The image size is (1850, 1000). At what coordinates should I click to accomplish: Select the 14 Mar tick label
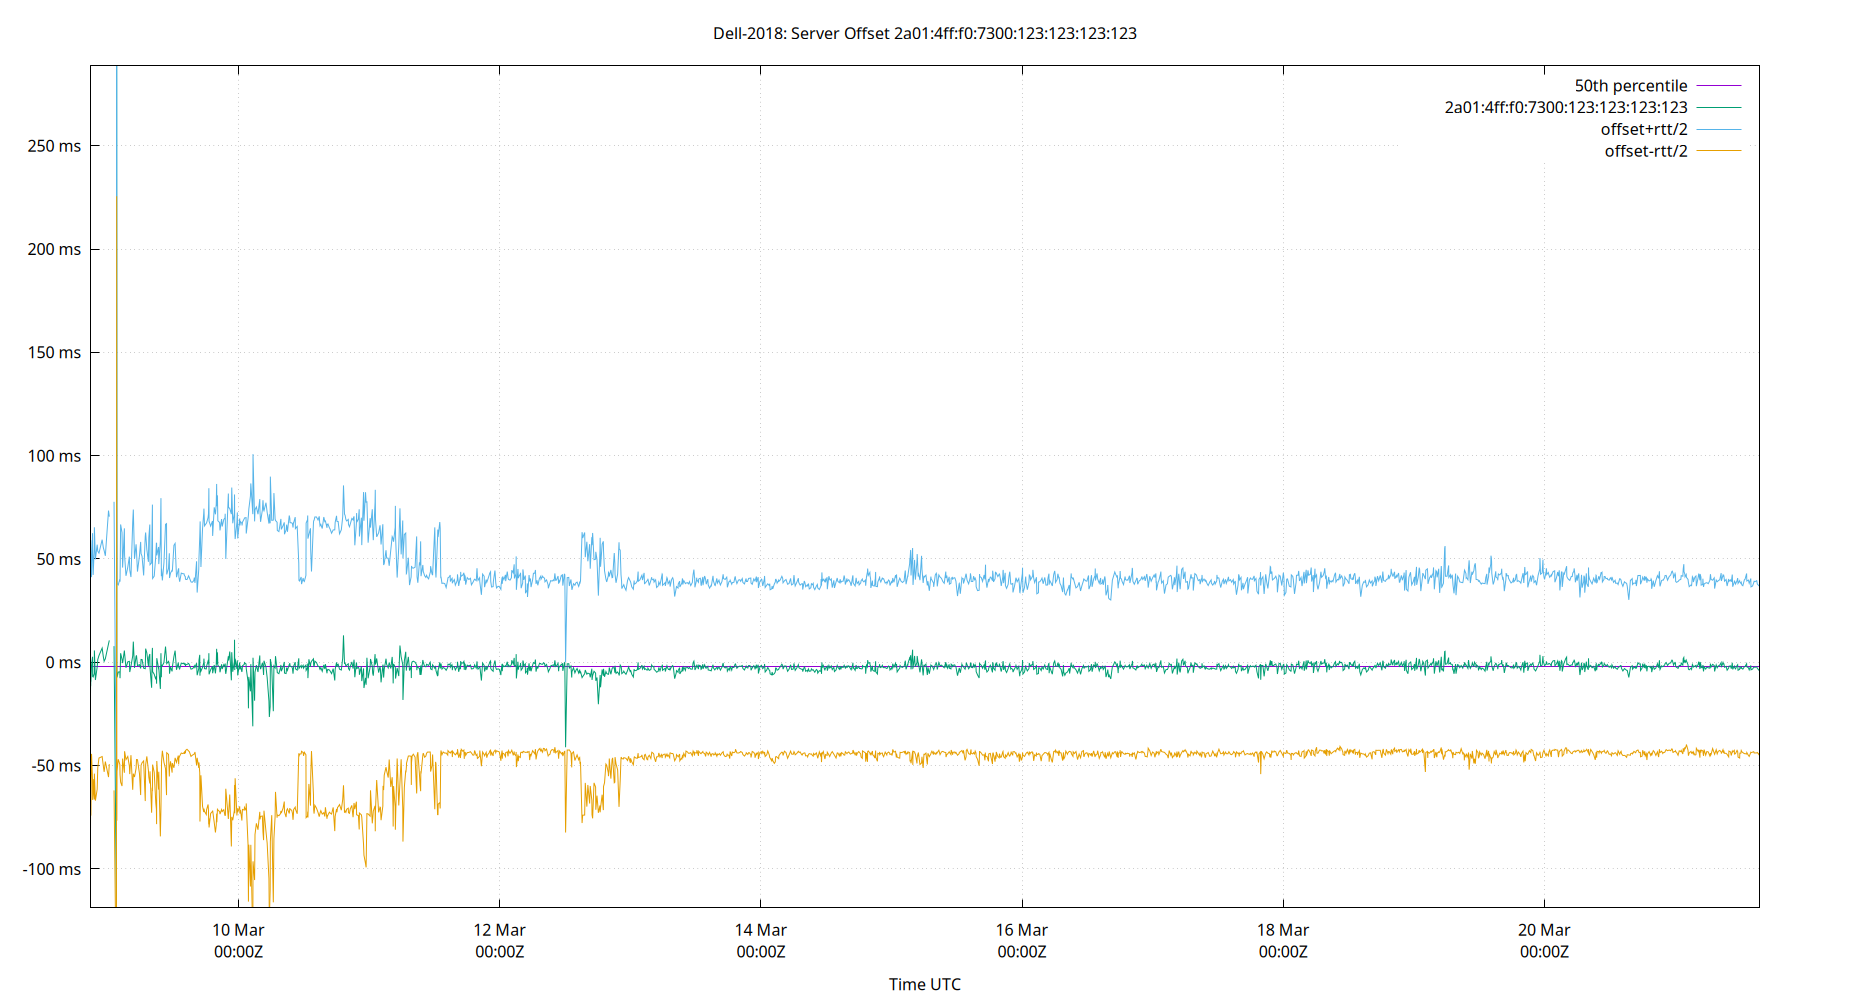pyautogui.click(x=763, y=929)
